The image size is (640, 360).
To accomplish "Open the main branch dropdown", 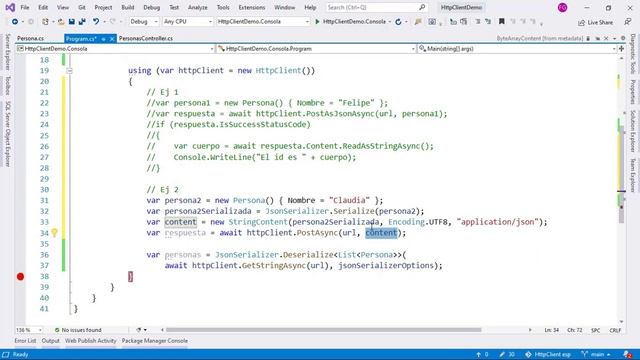I will pyautogui.click(x=596, y=354).
